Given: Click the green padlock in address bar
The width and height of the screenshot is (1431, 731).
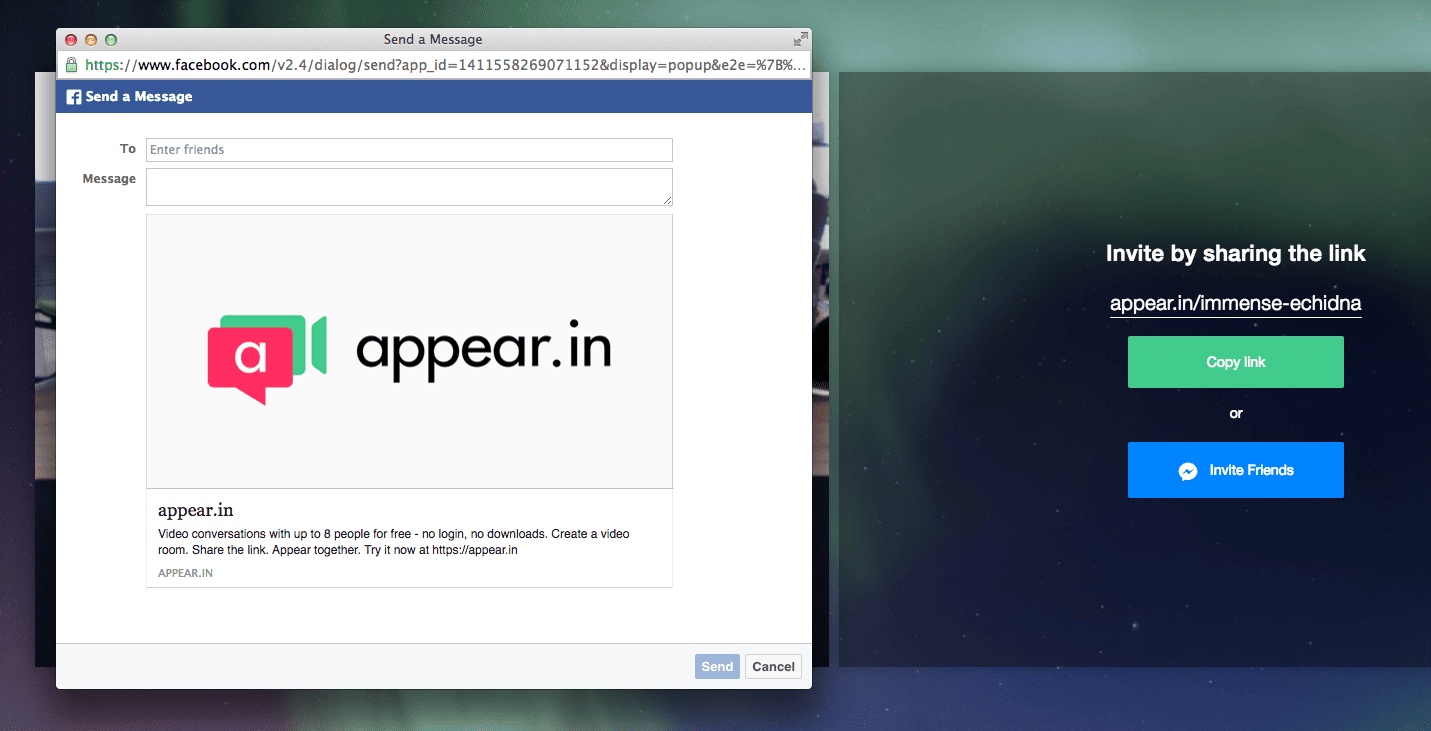Looking at the screenshot, I should pos(71,65).
